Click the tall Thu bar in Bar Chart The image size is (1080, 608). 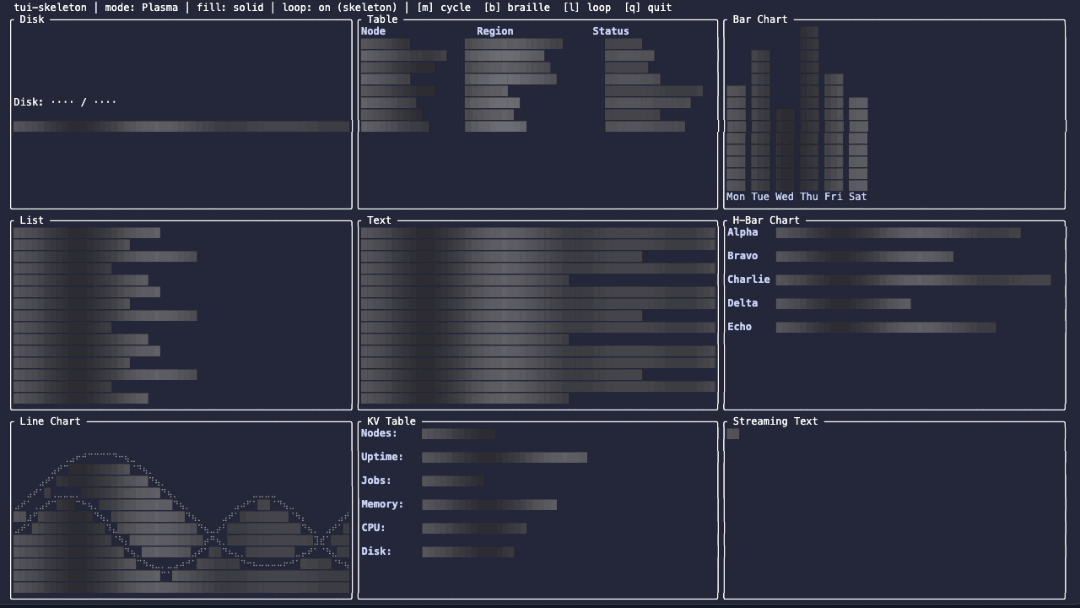click(x=809, y=108)
